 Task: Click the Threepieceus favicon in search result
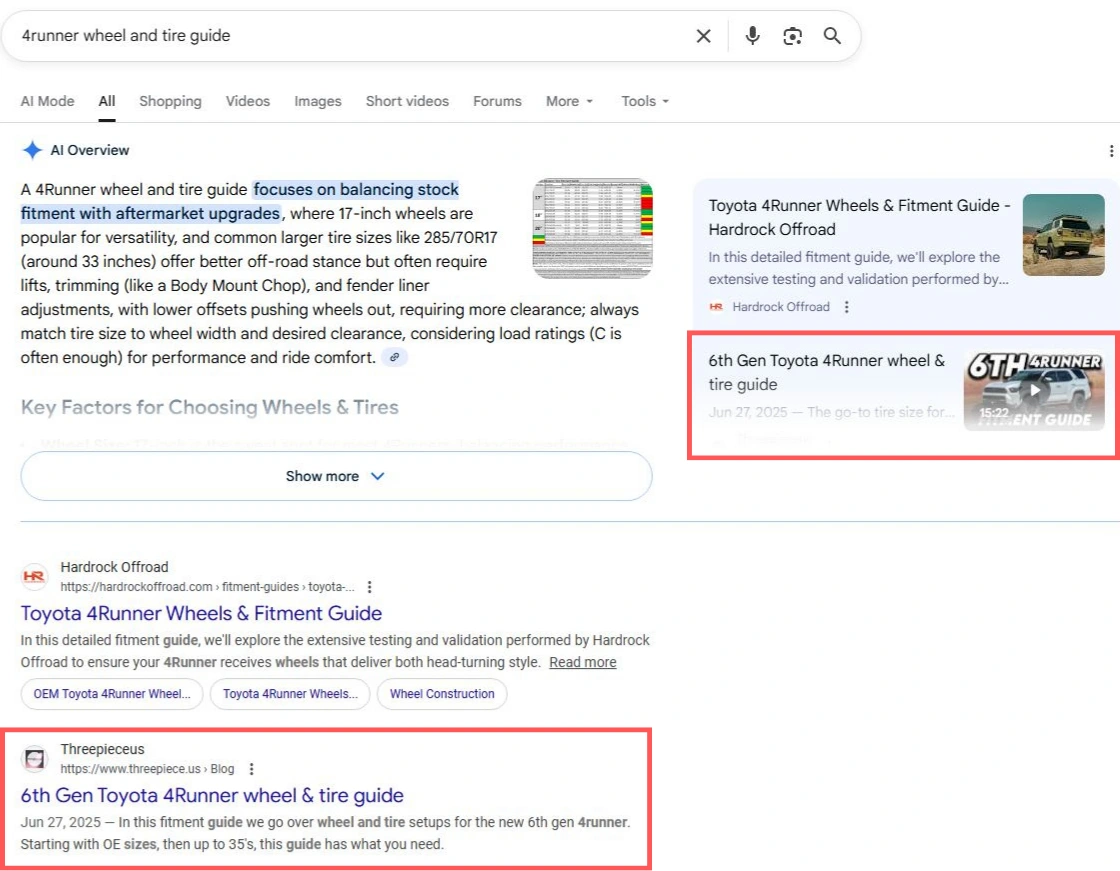(x=34, y=758)
